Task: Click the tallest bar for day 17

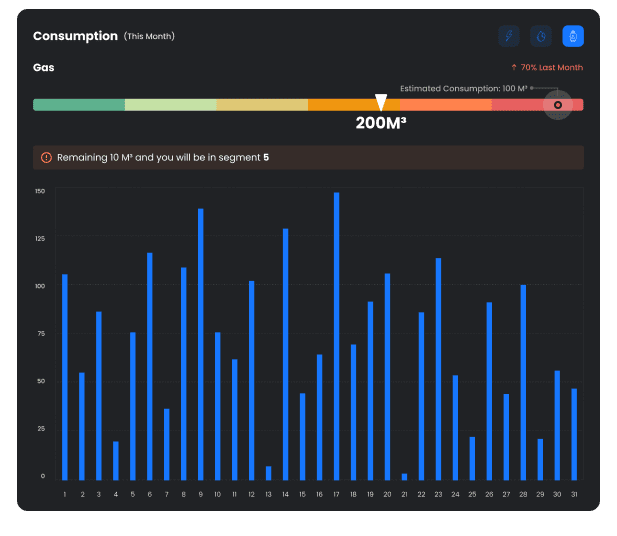Action: click(x=336, y=336)
